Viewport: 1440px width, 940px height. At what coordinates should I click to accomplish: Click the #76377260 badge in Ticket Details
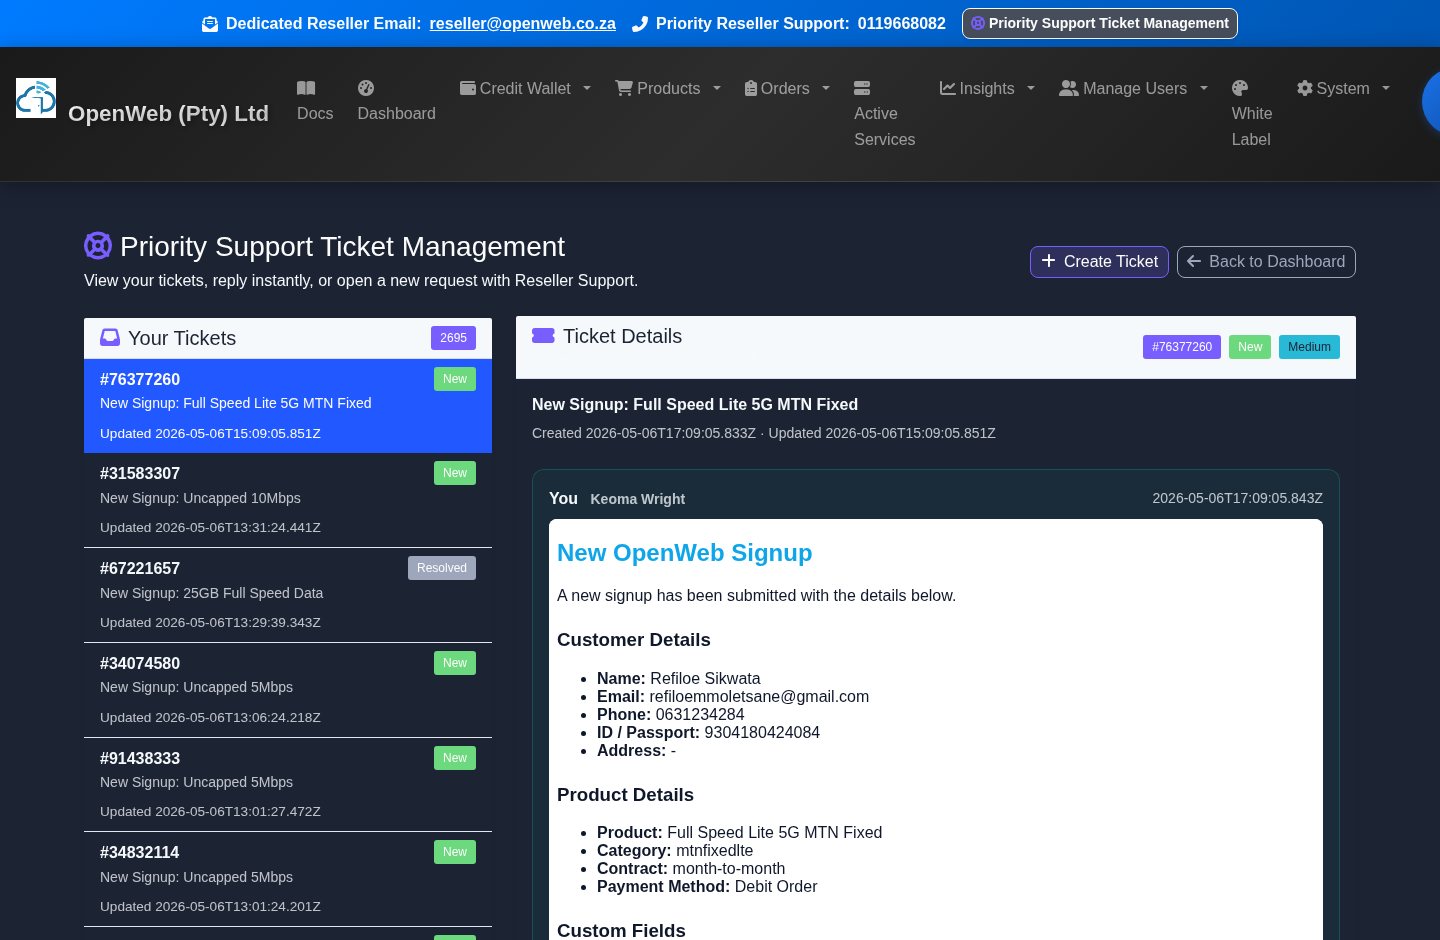point(1182,347)
